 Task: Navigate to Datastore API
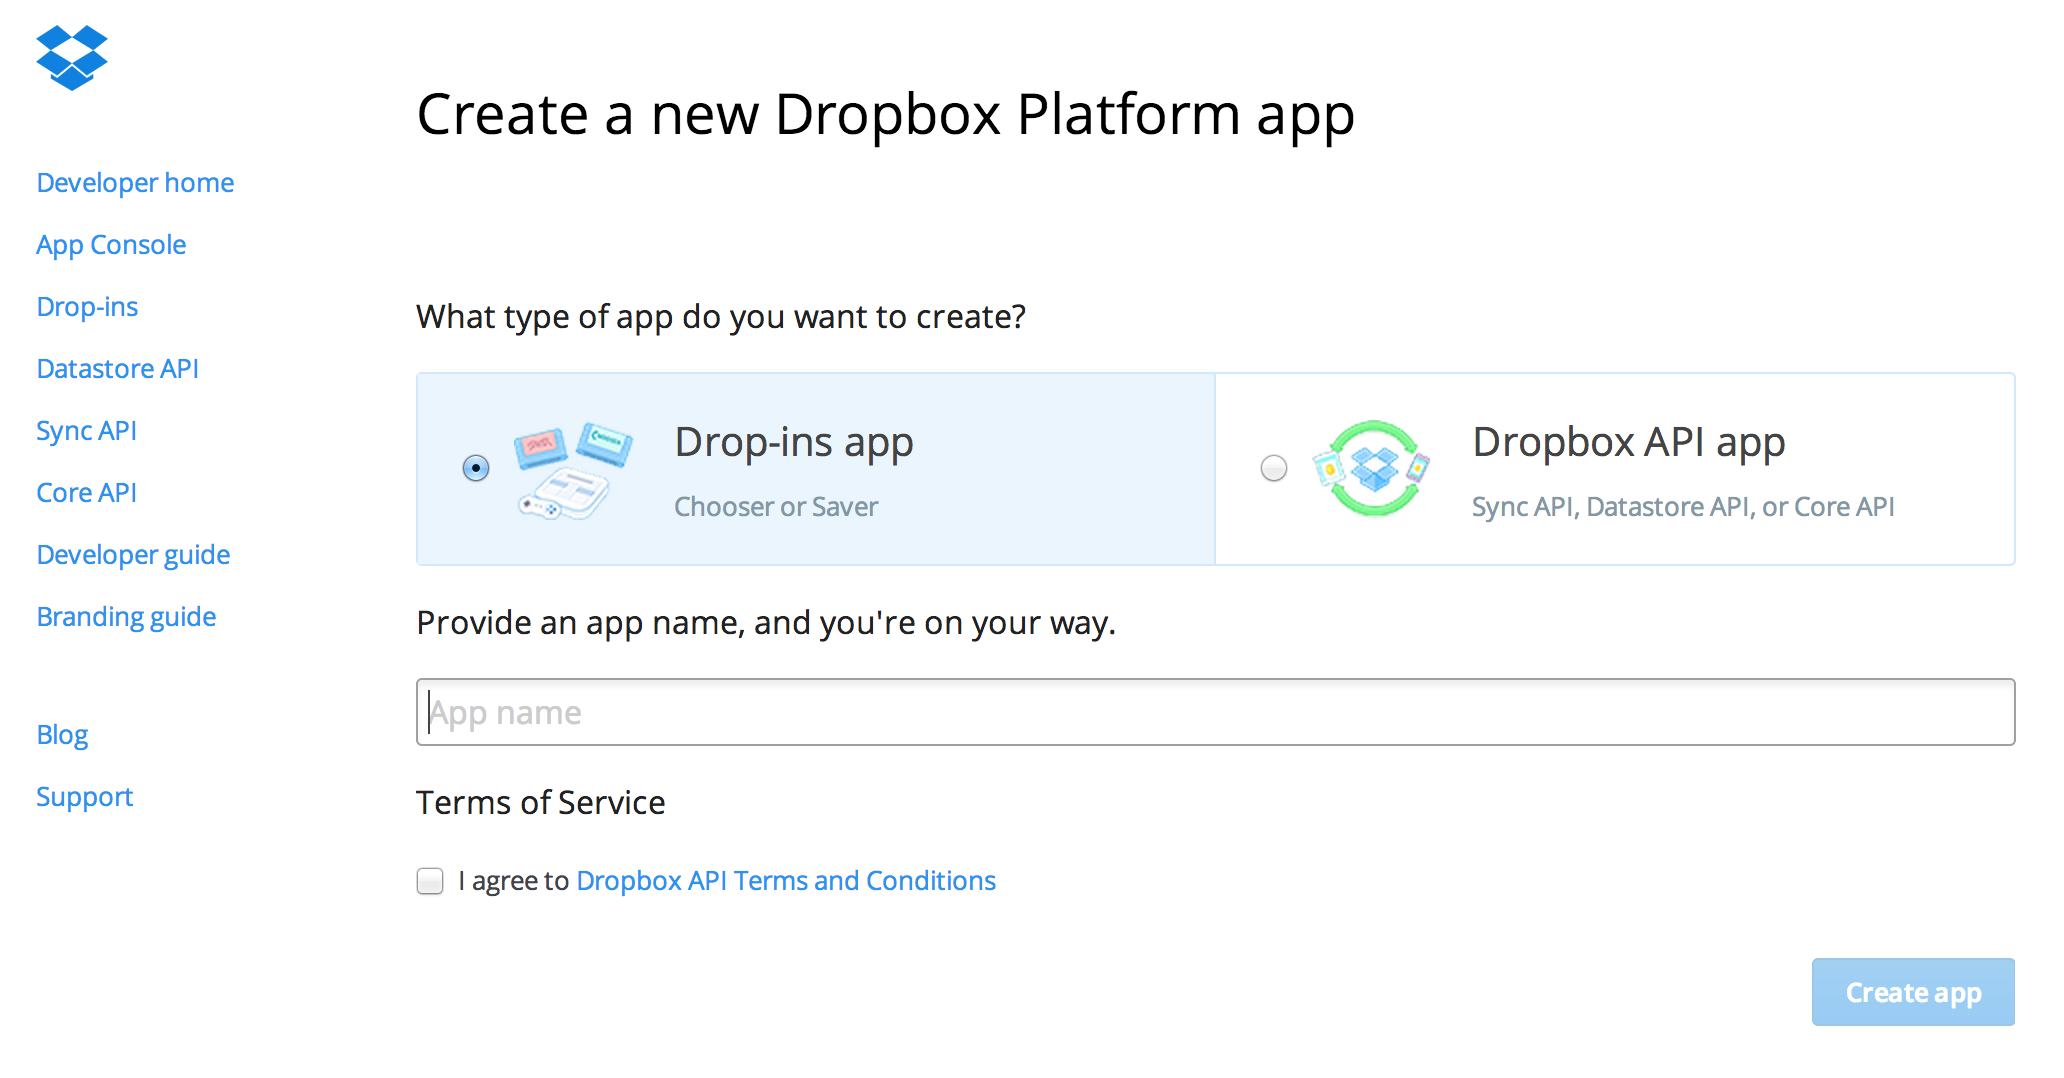tap(118, 369)
